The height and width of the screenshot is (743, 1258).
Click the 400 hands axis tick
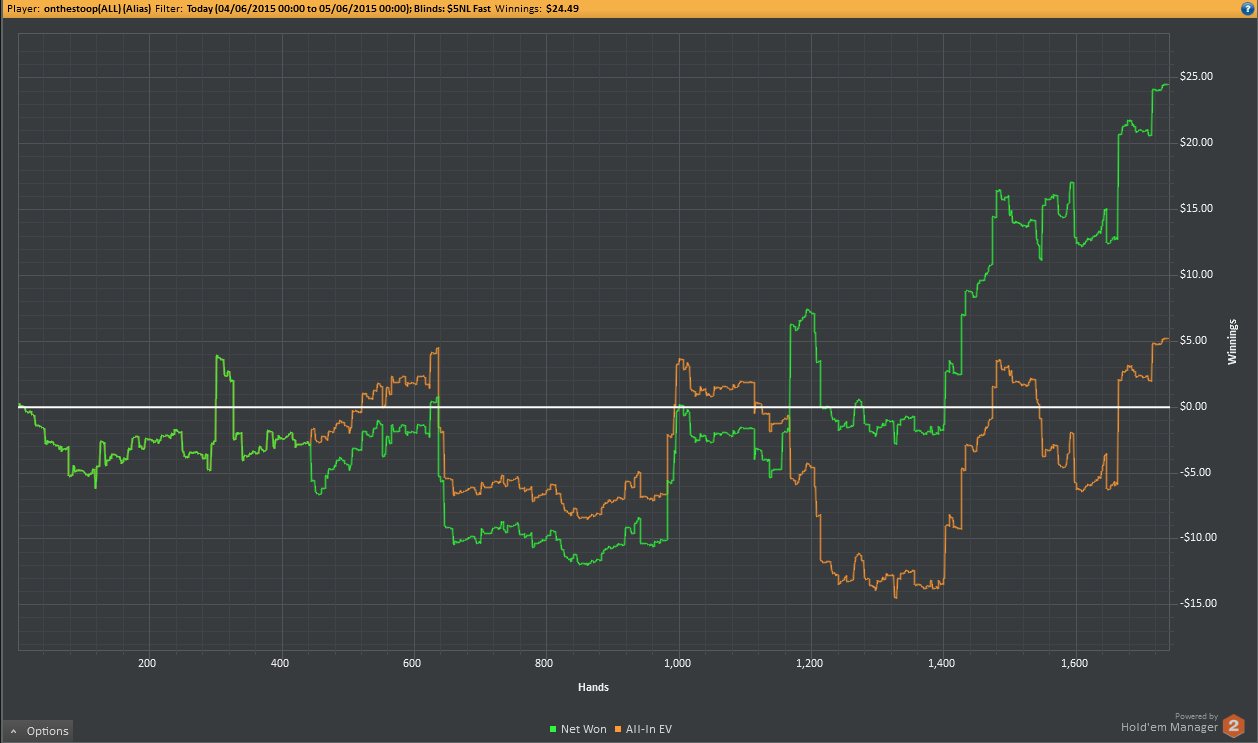pos(280,663)
